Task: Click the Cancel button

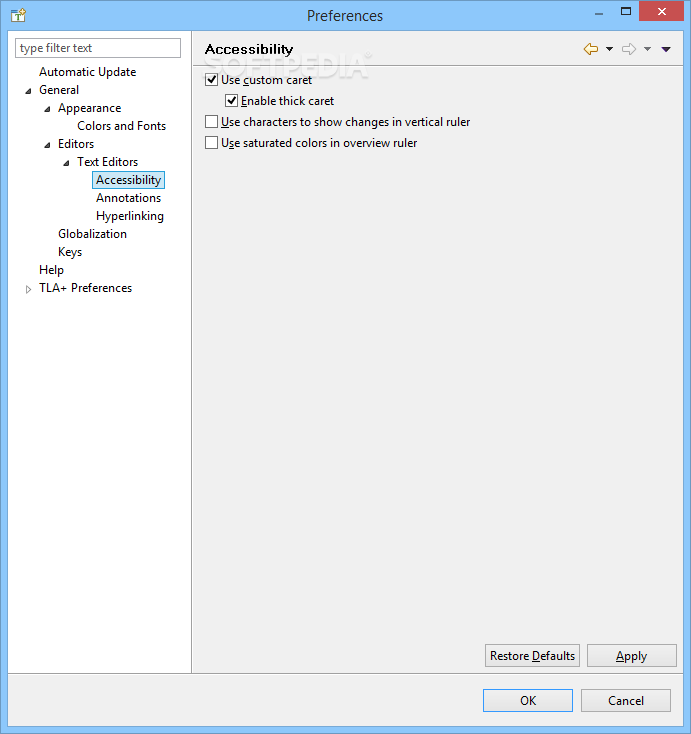Action: point(626,700)
